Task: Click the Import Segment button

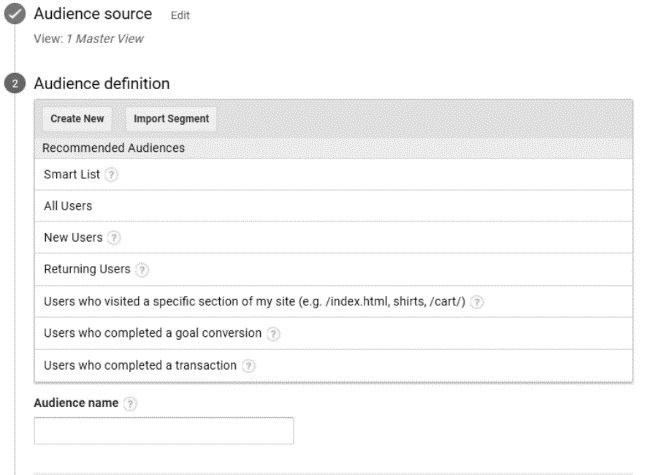Action: 171,119
